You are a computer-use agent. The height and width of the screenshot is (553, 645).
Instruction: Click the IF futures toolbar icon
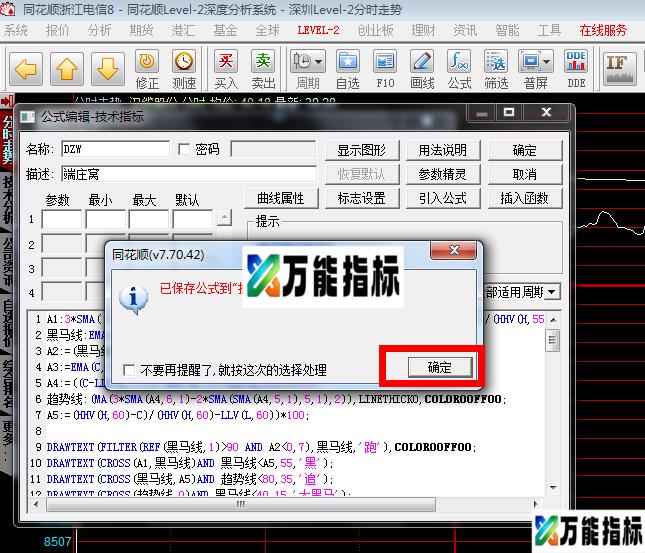coord(619,67)
